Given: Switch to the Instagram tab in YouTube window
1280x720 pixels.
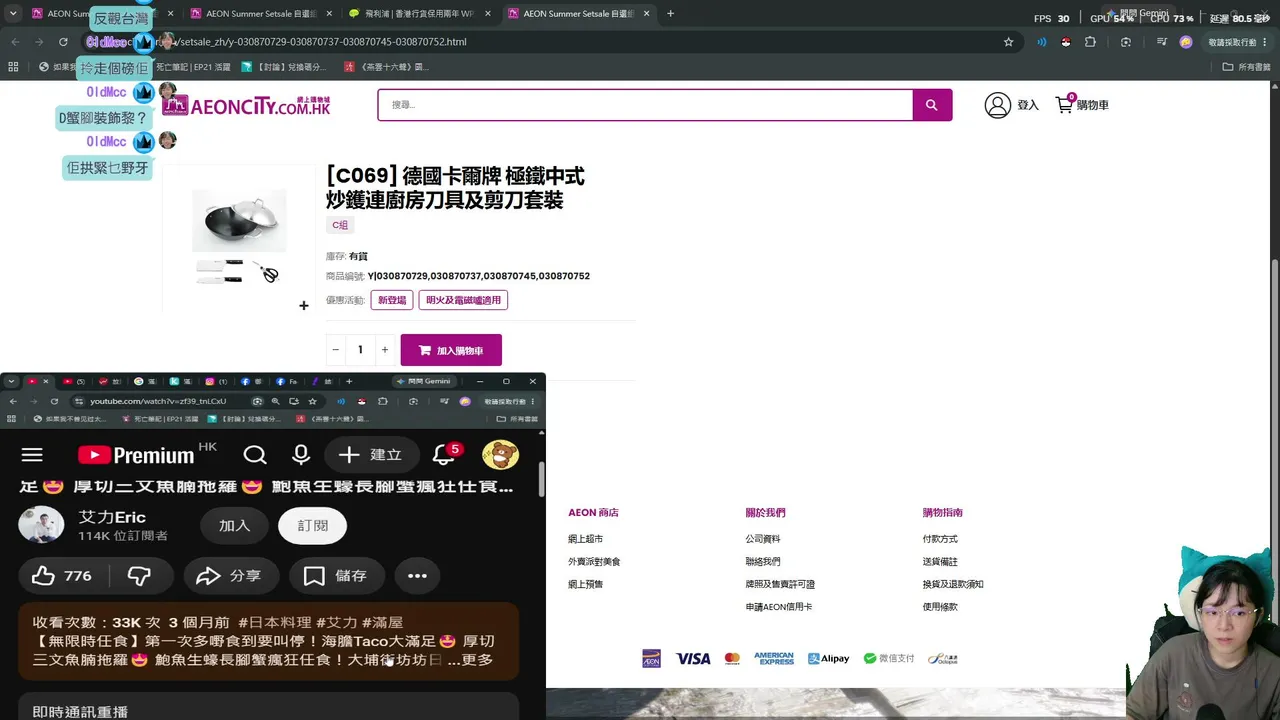Looking at the screenshot, I should coord(214,381).
